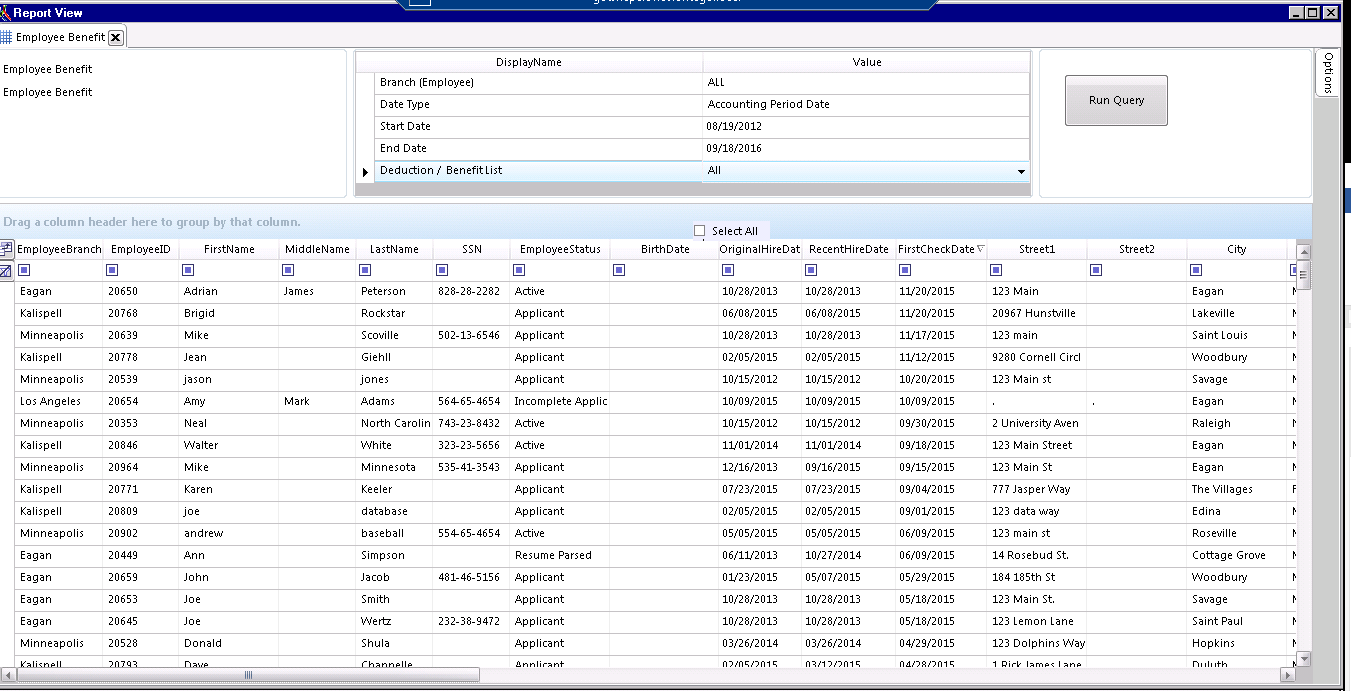
Task: Click filter icon under FirstCheckDate column
Action: 904,270
